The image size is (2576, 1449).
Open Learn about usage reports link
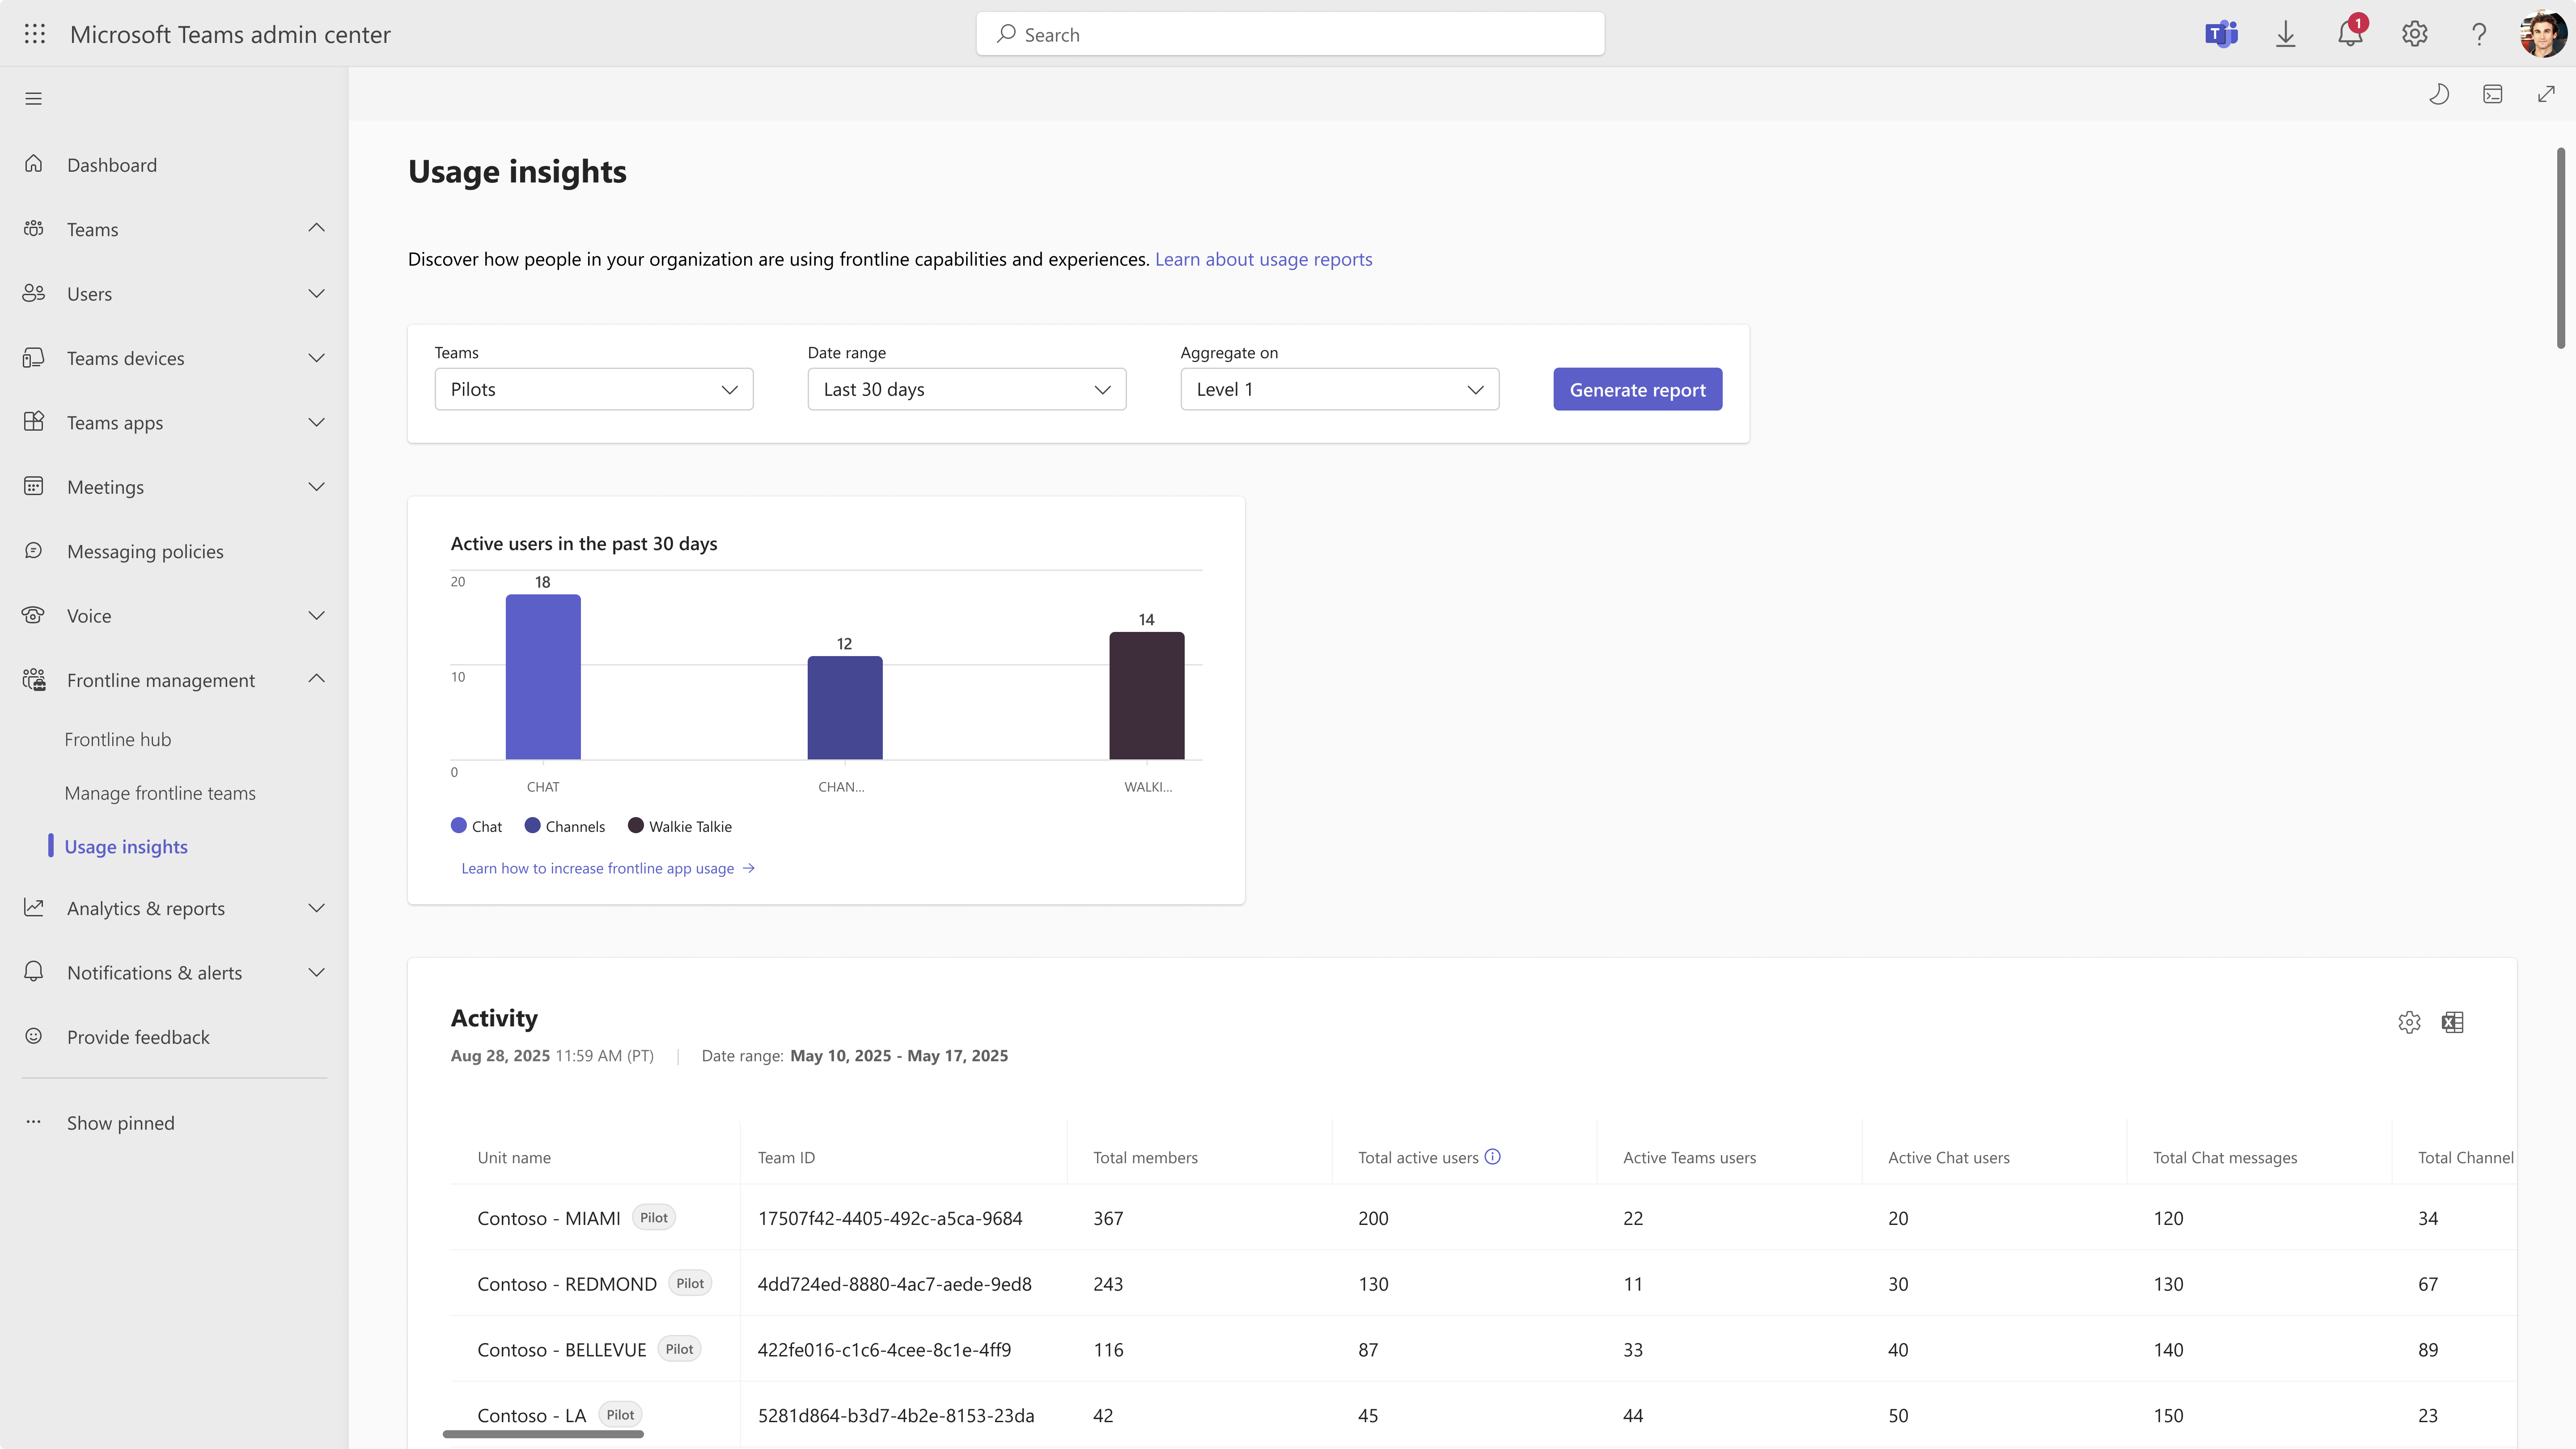[1263, 259]
